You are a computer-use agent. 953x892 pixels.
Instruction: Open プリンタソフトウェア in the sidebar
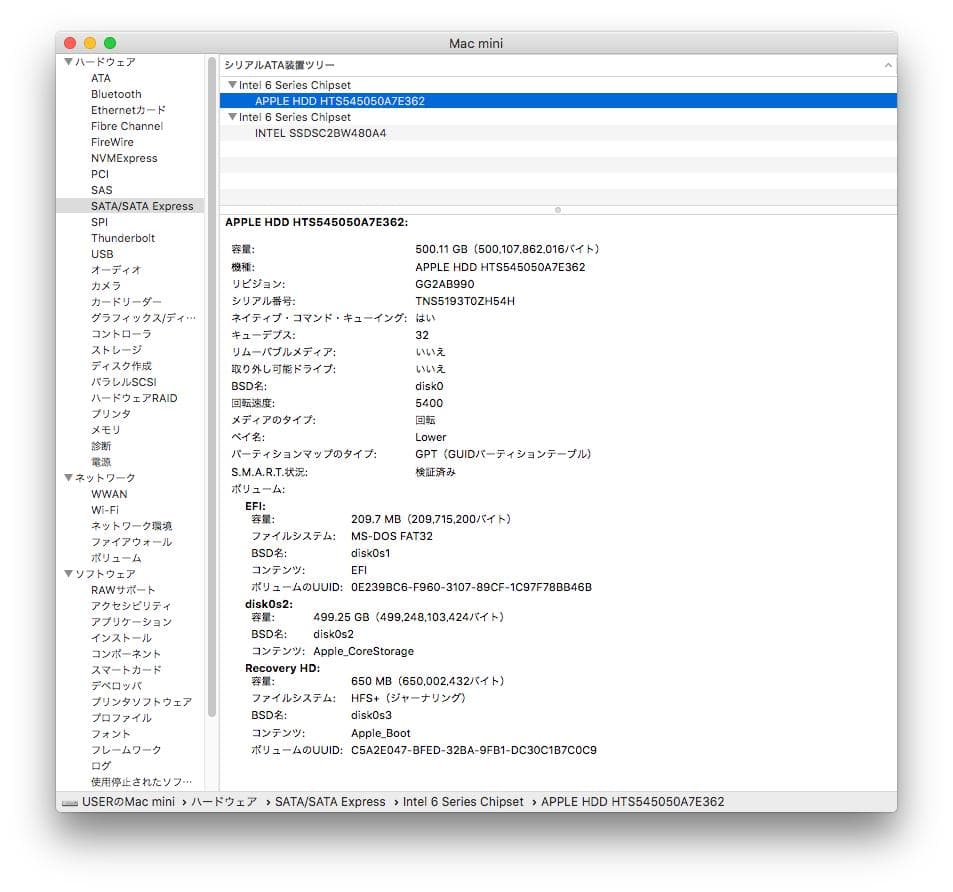pyautogui.click(x=141, y=702)
